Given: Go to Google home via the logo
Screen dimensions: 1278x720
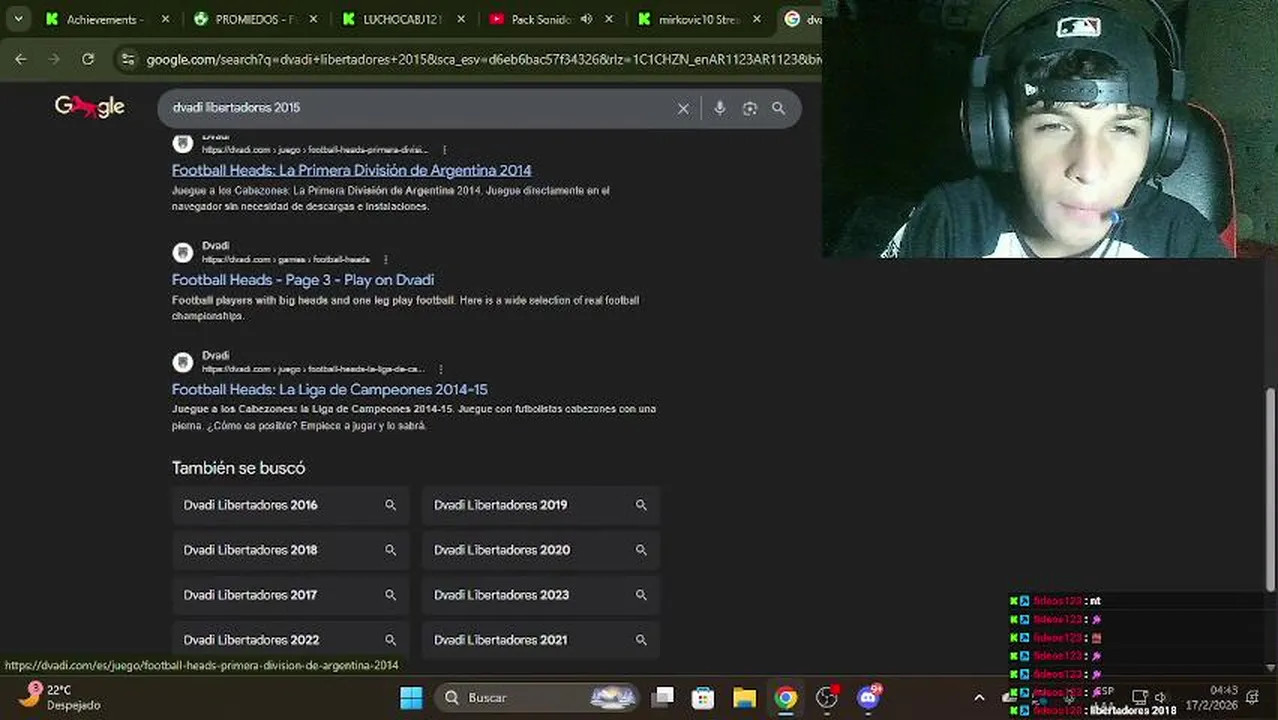Looking at the screenshot, I should click(90, 107).
